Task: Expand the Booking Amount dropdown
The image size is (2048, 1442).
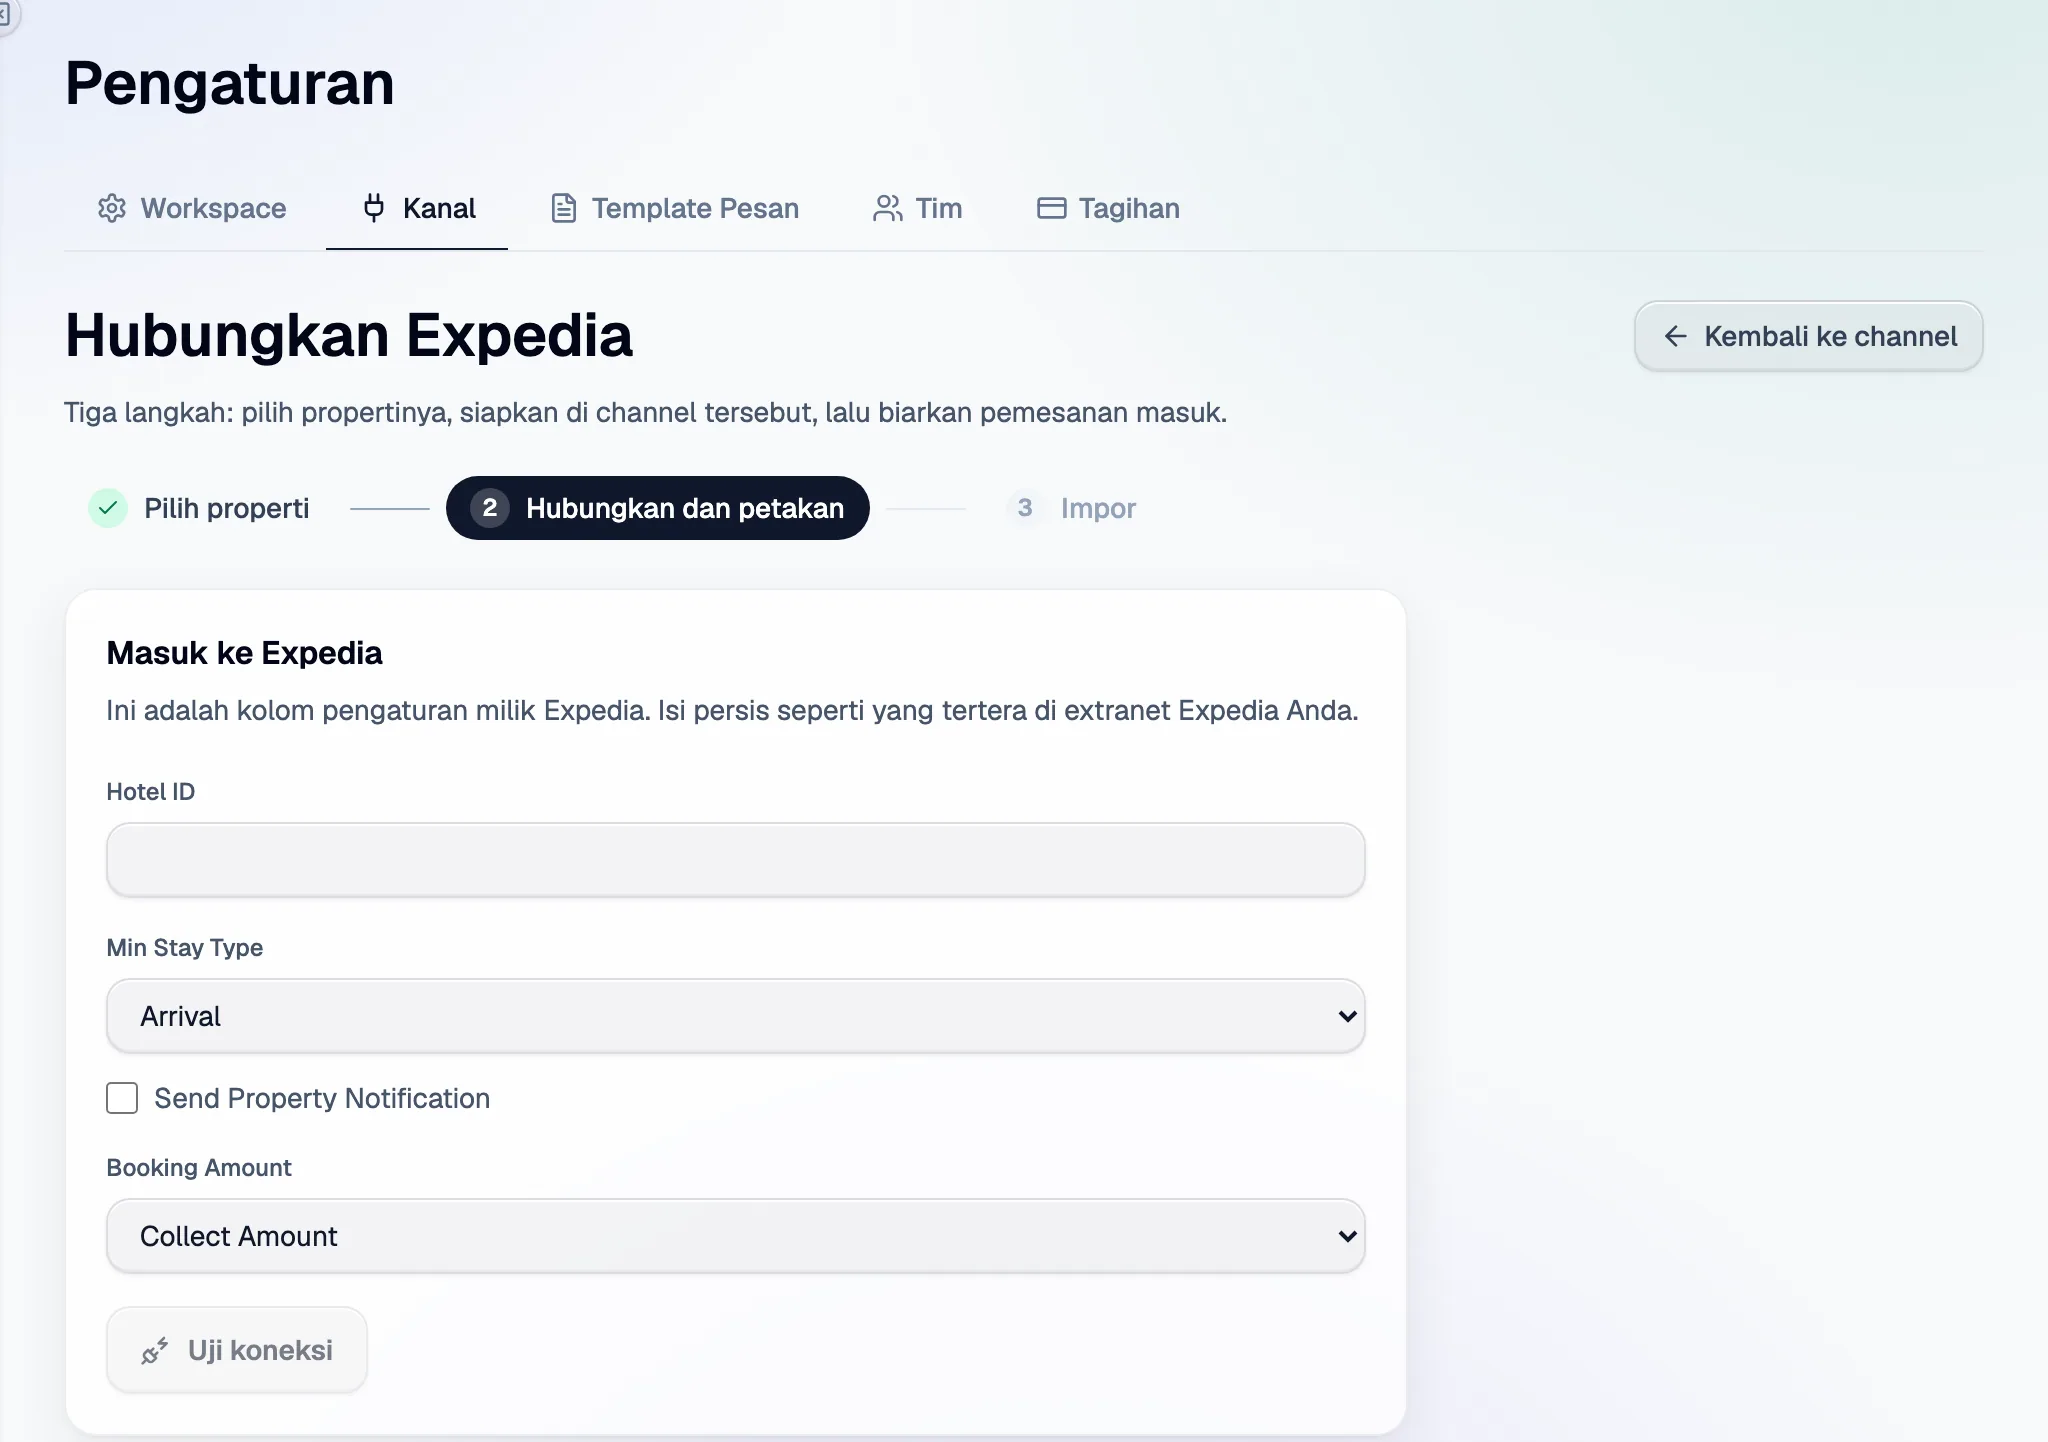Action: (x=736, y=1236)
